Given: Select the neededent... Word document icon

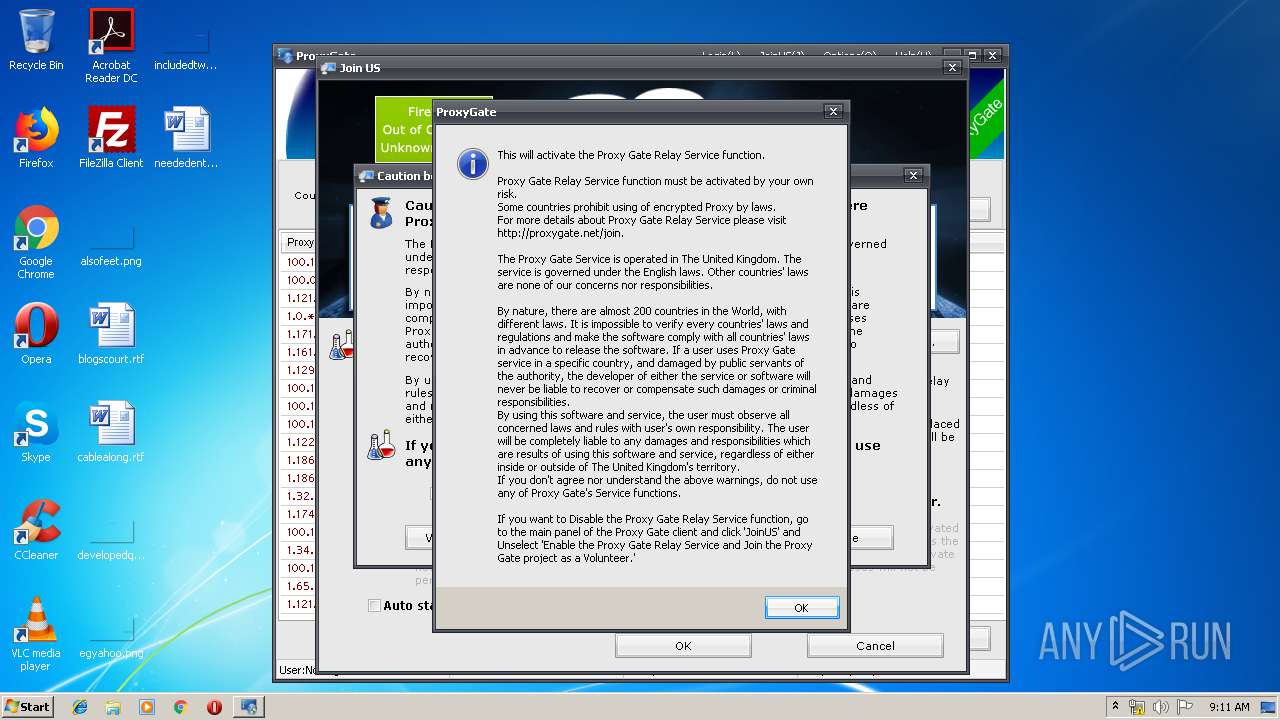Looking at the screenshot, I should 186,138.
